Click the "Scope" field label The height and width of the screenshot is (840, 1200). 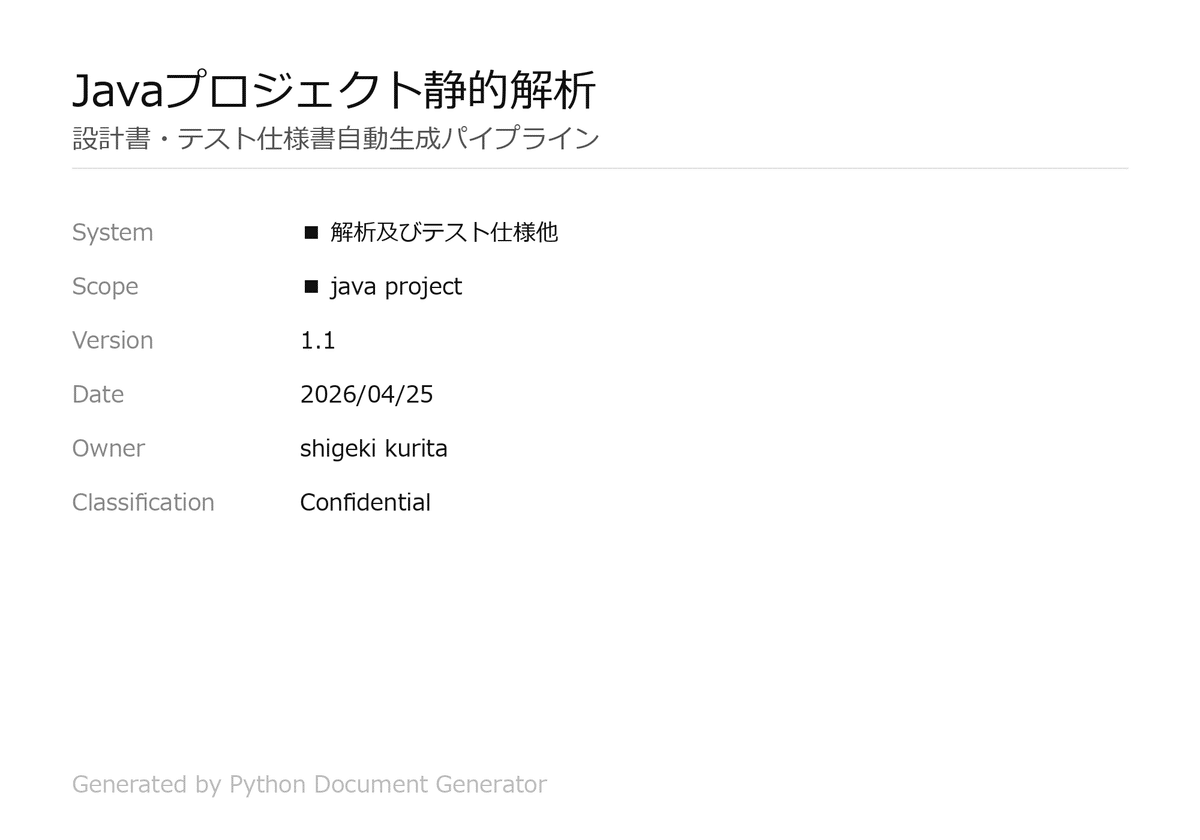(105, 287)
